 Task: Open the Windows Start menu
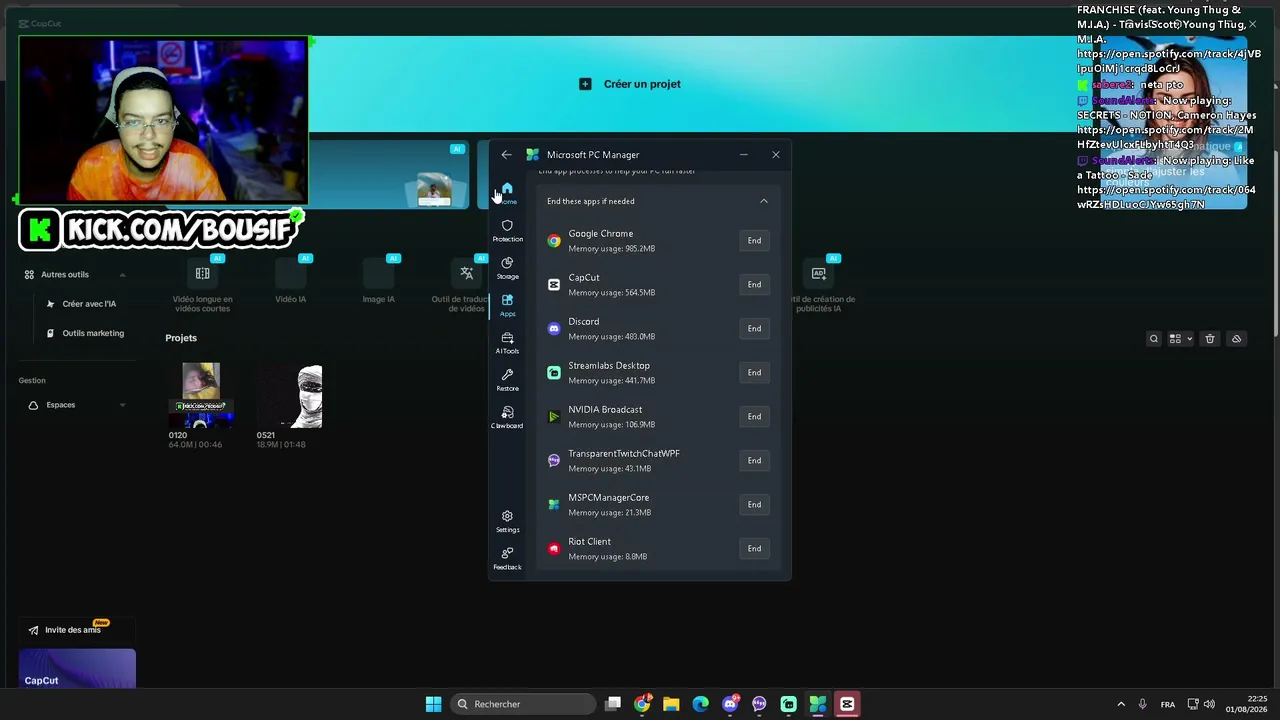coord(433,704)
